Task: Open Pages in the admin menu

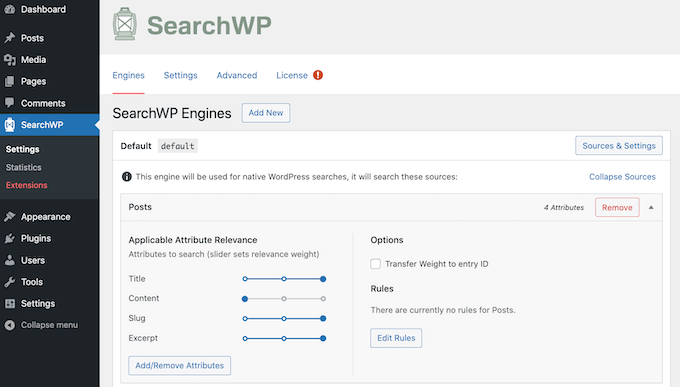Action: click(33, 81)
